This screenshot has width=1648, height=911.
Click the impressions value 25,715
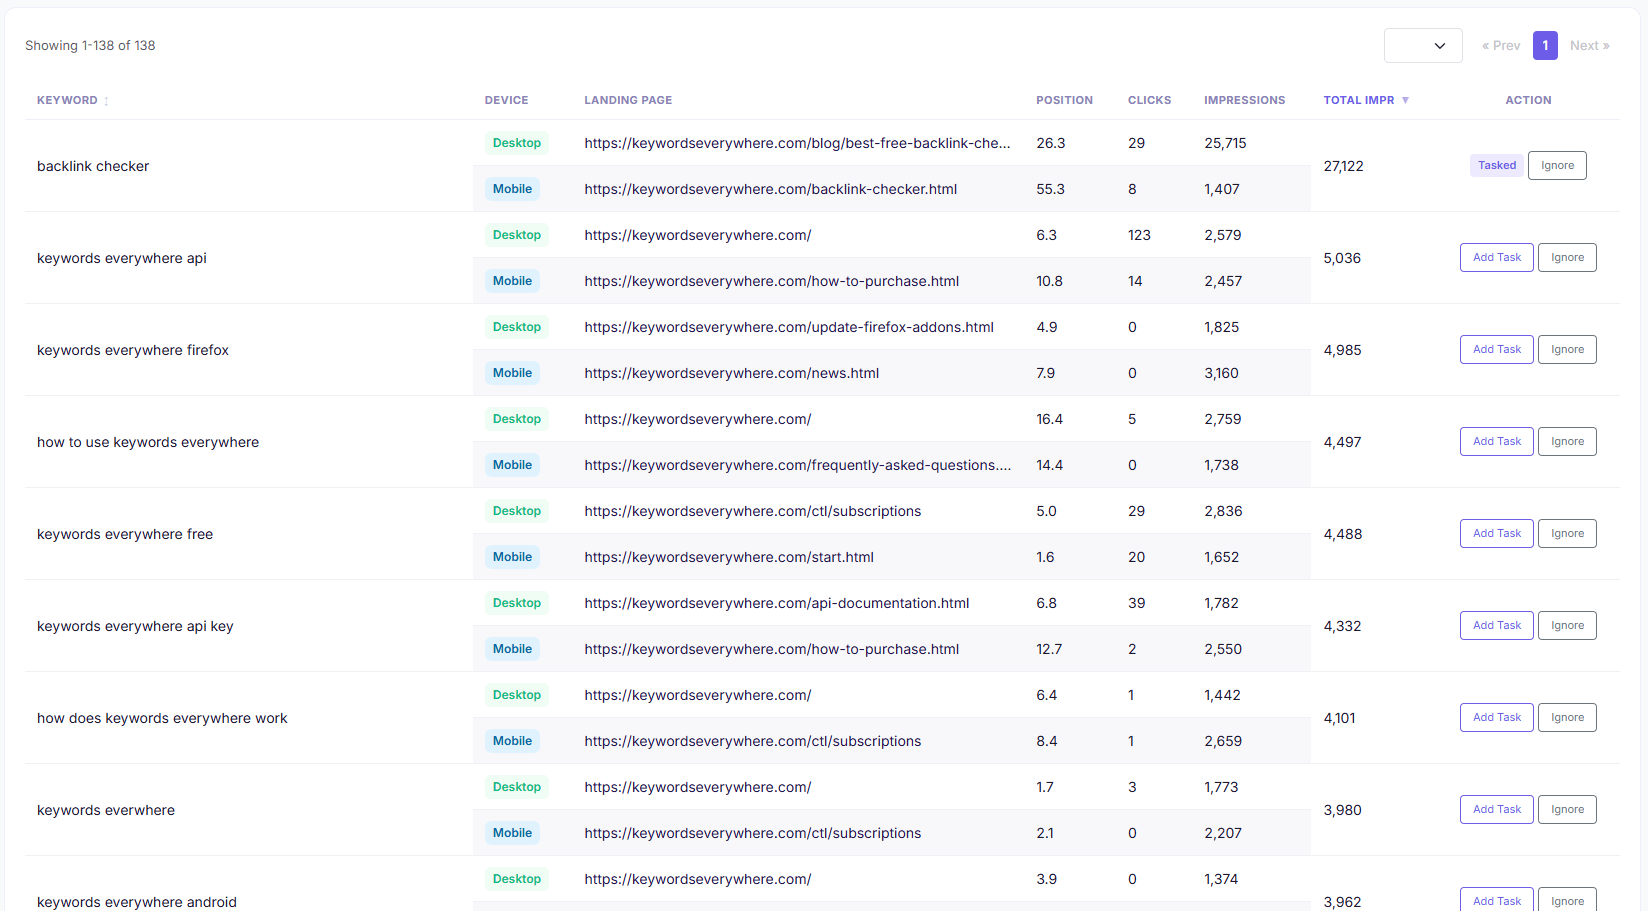tap(1225, 143)
